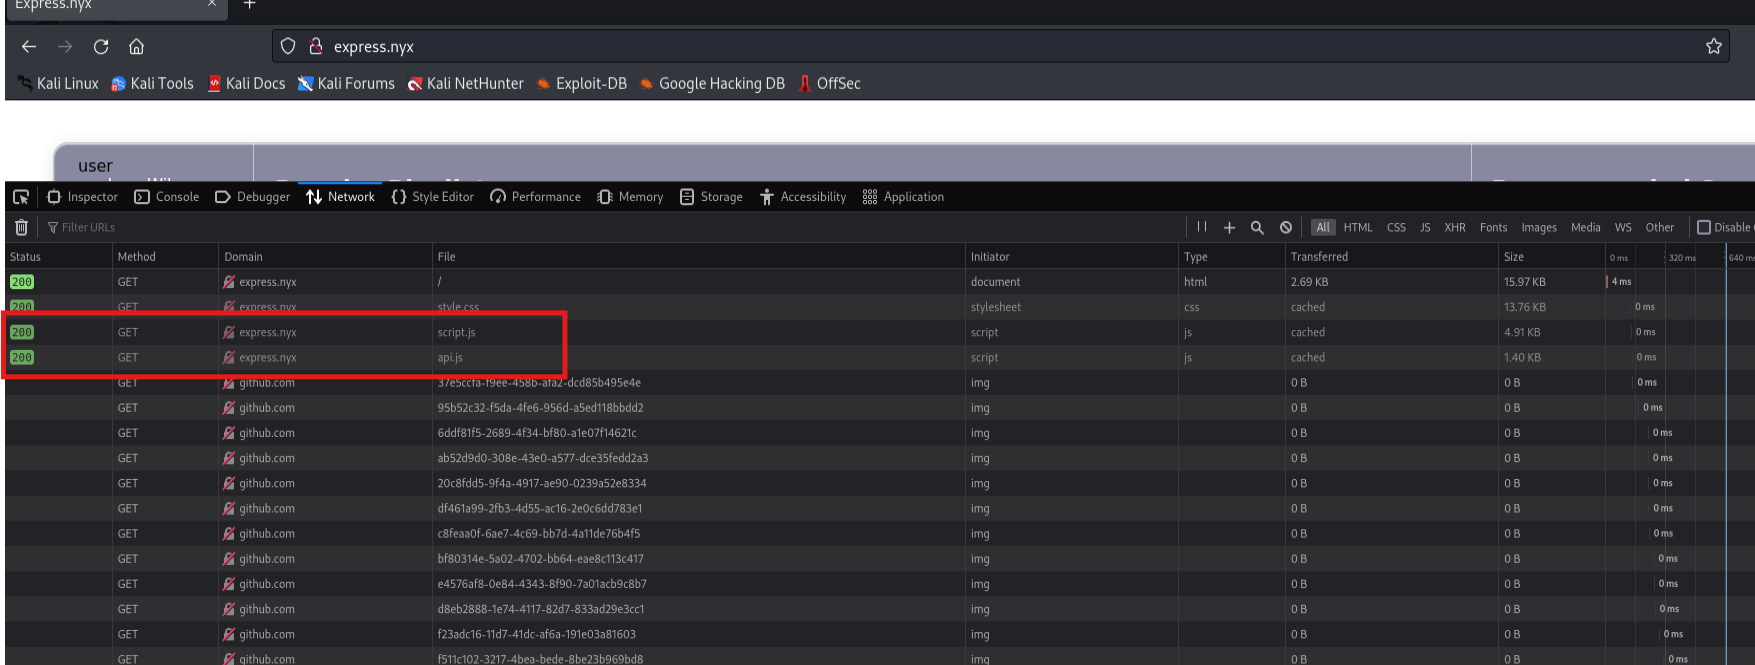The height and width of the screenshot is (665, 1755).
Task: Bookmark page with star icon
Action: click(x=1713, y=47)
